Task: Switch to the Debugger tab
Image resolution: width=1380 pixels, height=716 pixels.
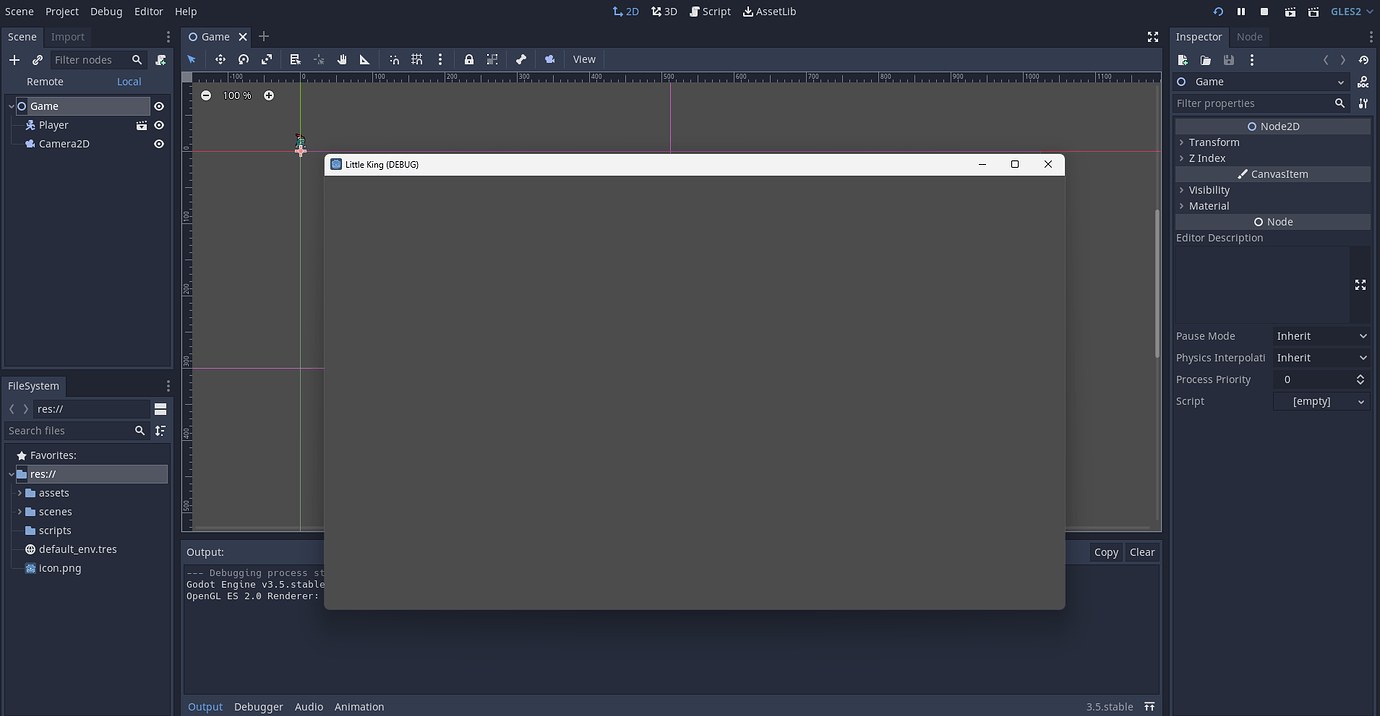Action: point(258,706)
